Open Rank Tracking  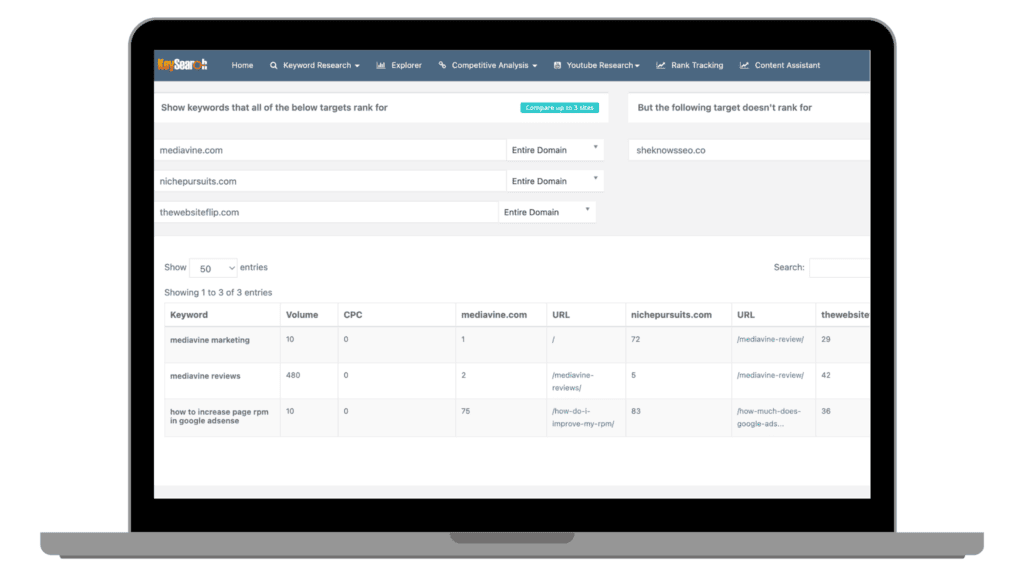coord(697,65)
